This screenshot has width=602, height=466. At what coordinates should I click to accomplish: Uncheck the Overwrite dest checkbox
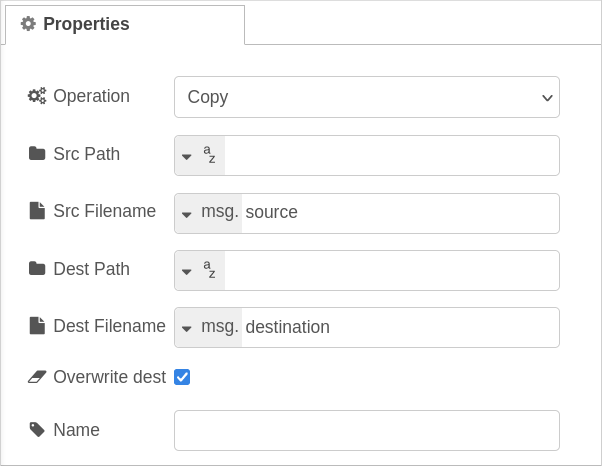182,377
